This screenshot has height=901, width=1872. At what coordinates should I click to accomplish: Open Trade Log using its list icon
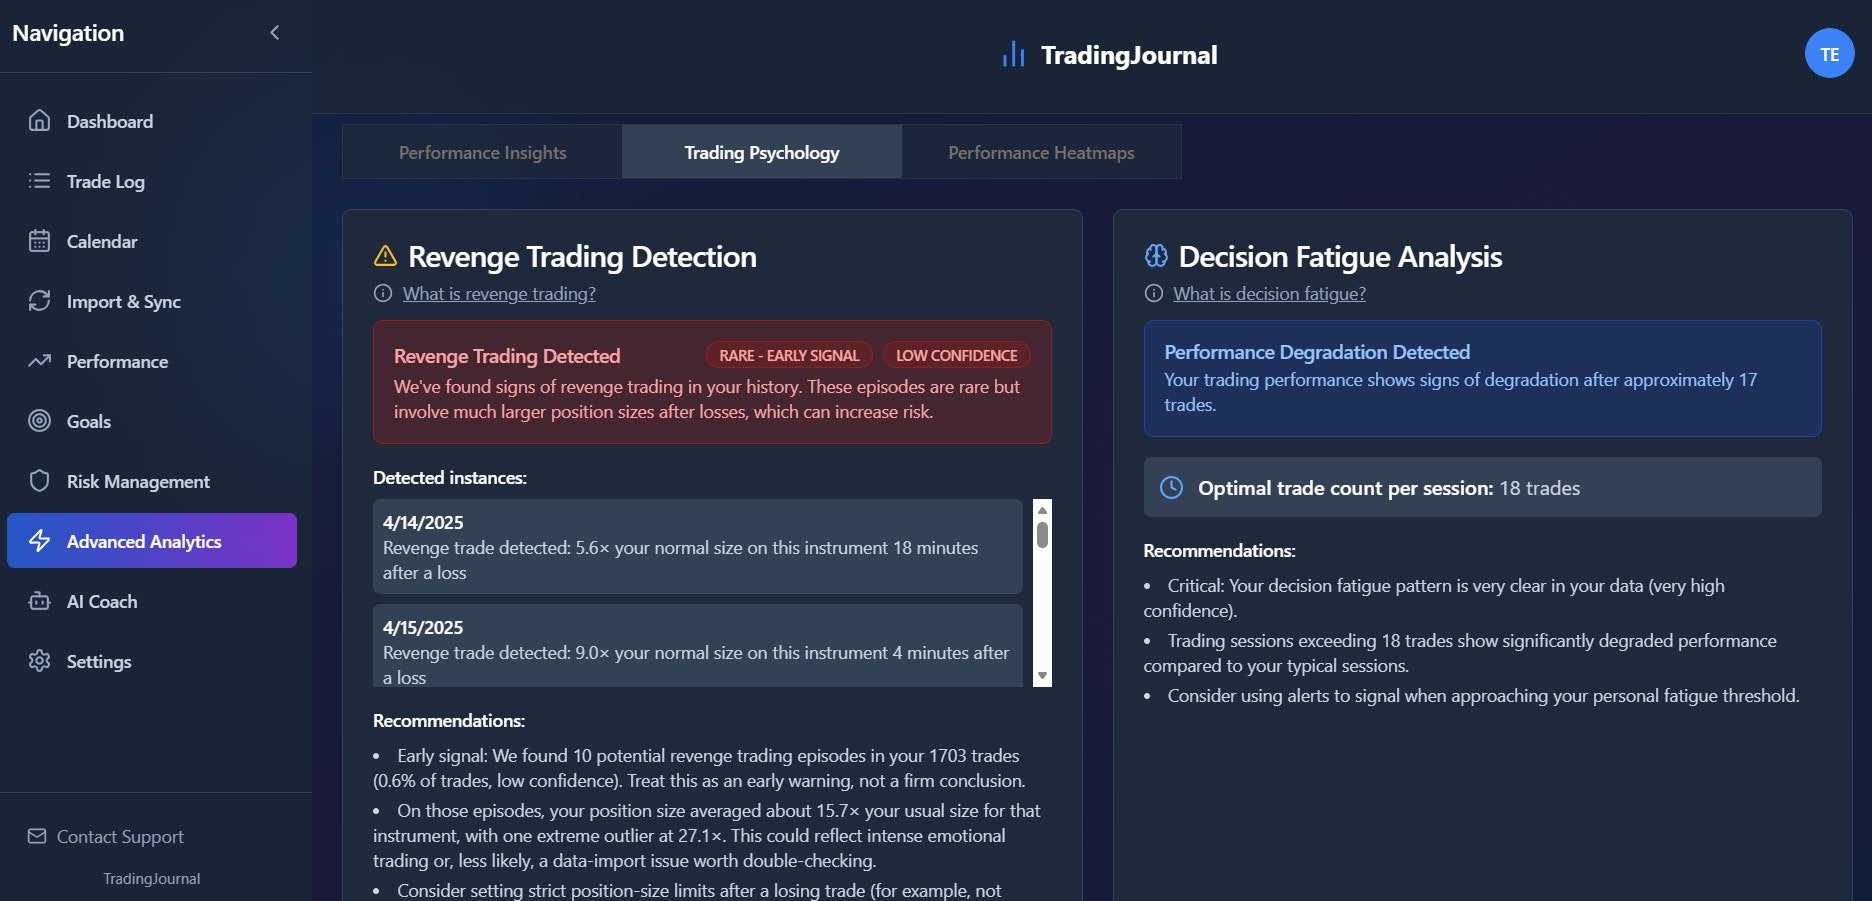[x=38, y=181]
